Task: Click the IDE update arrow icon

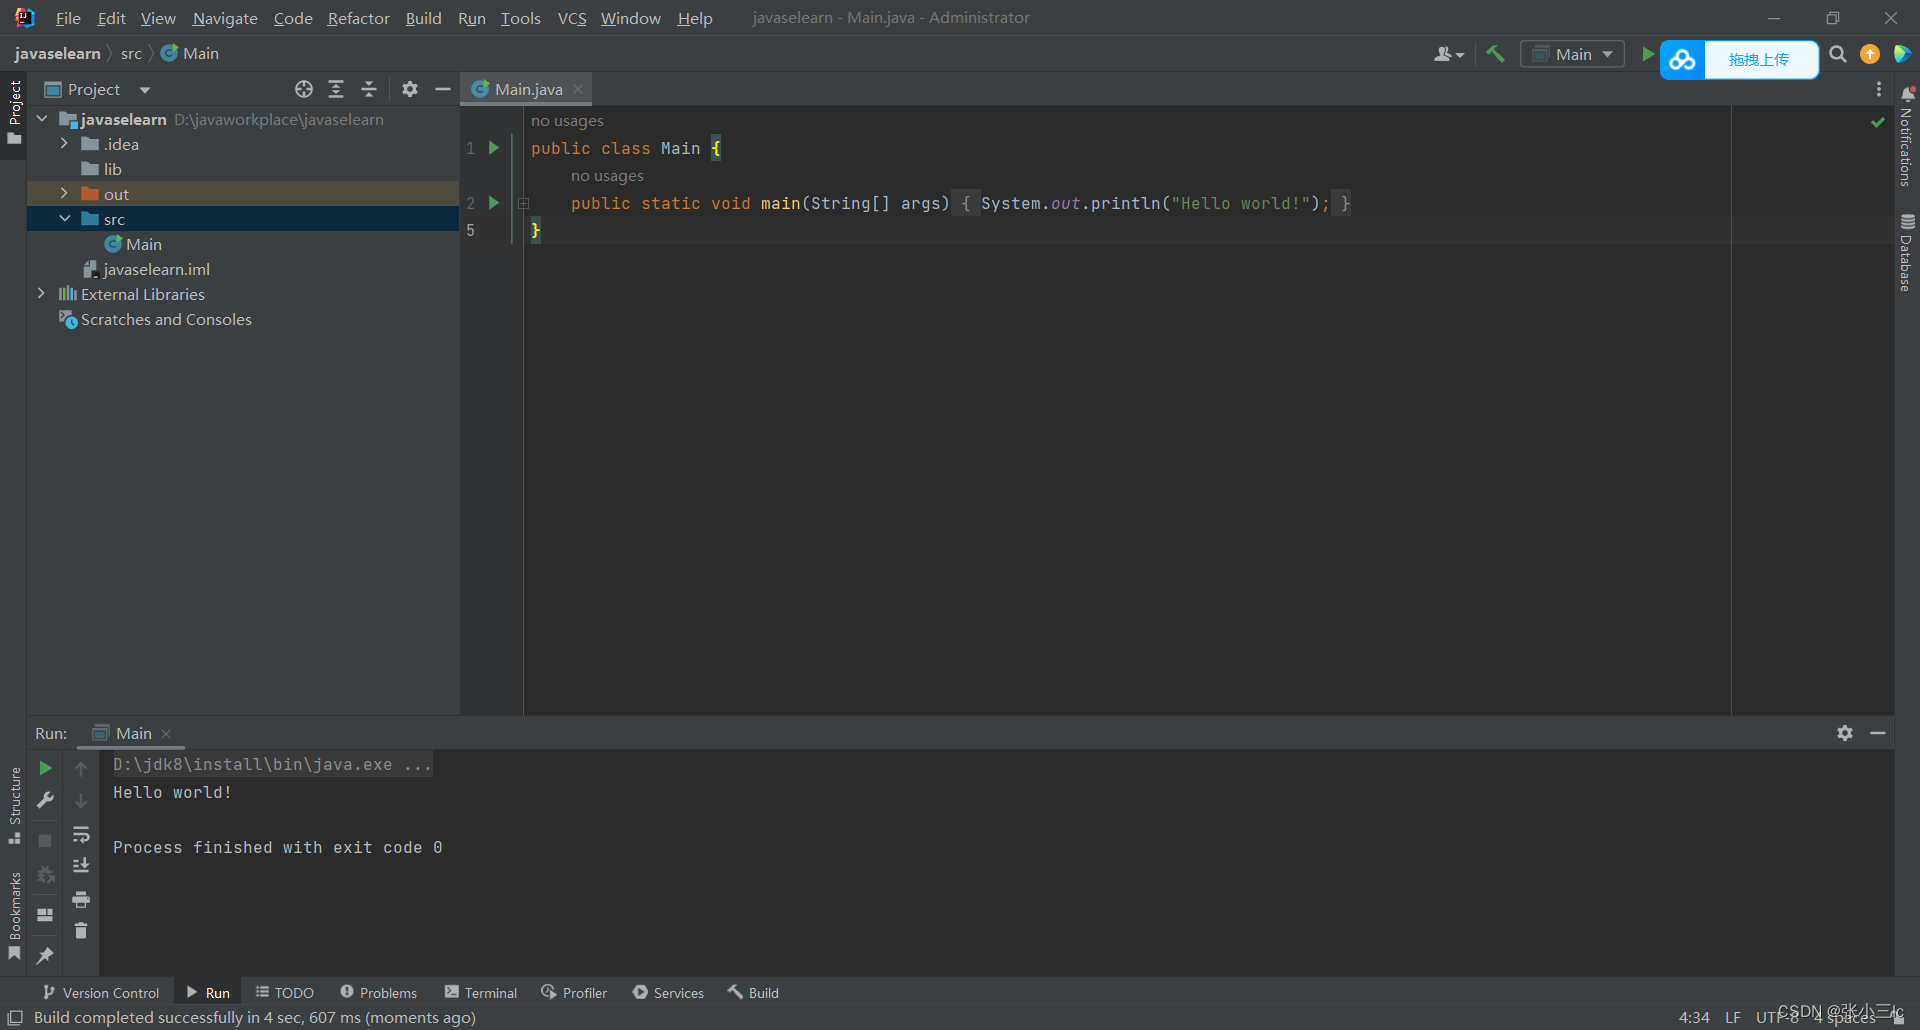Action: click(x=1870, y=54)
